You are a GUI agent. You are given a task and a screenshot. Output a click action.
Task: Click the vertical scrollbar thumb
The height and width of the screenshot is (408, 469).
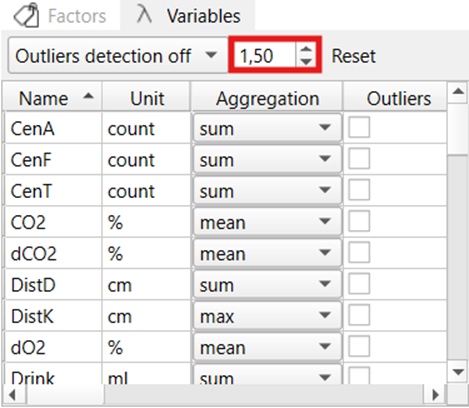pos(458,129)
